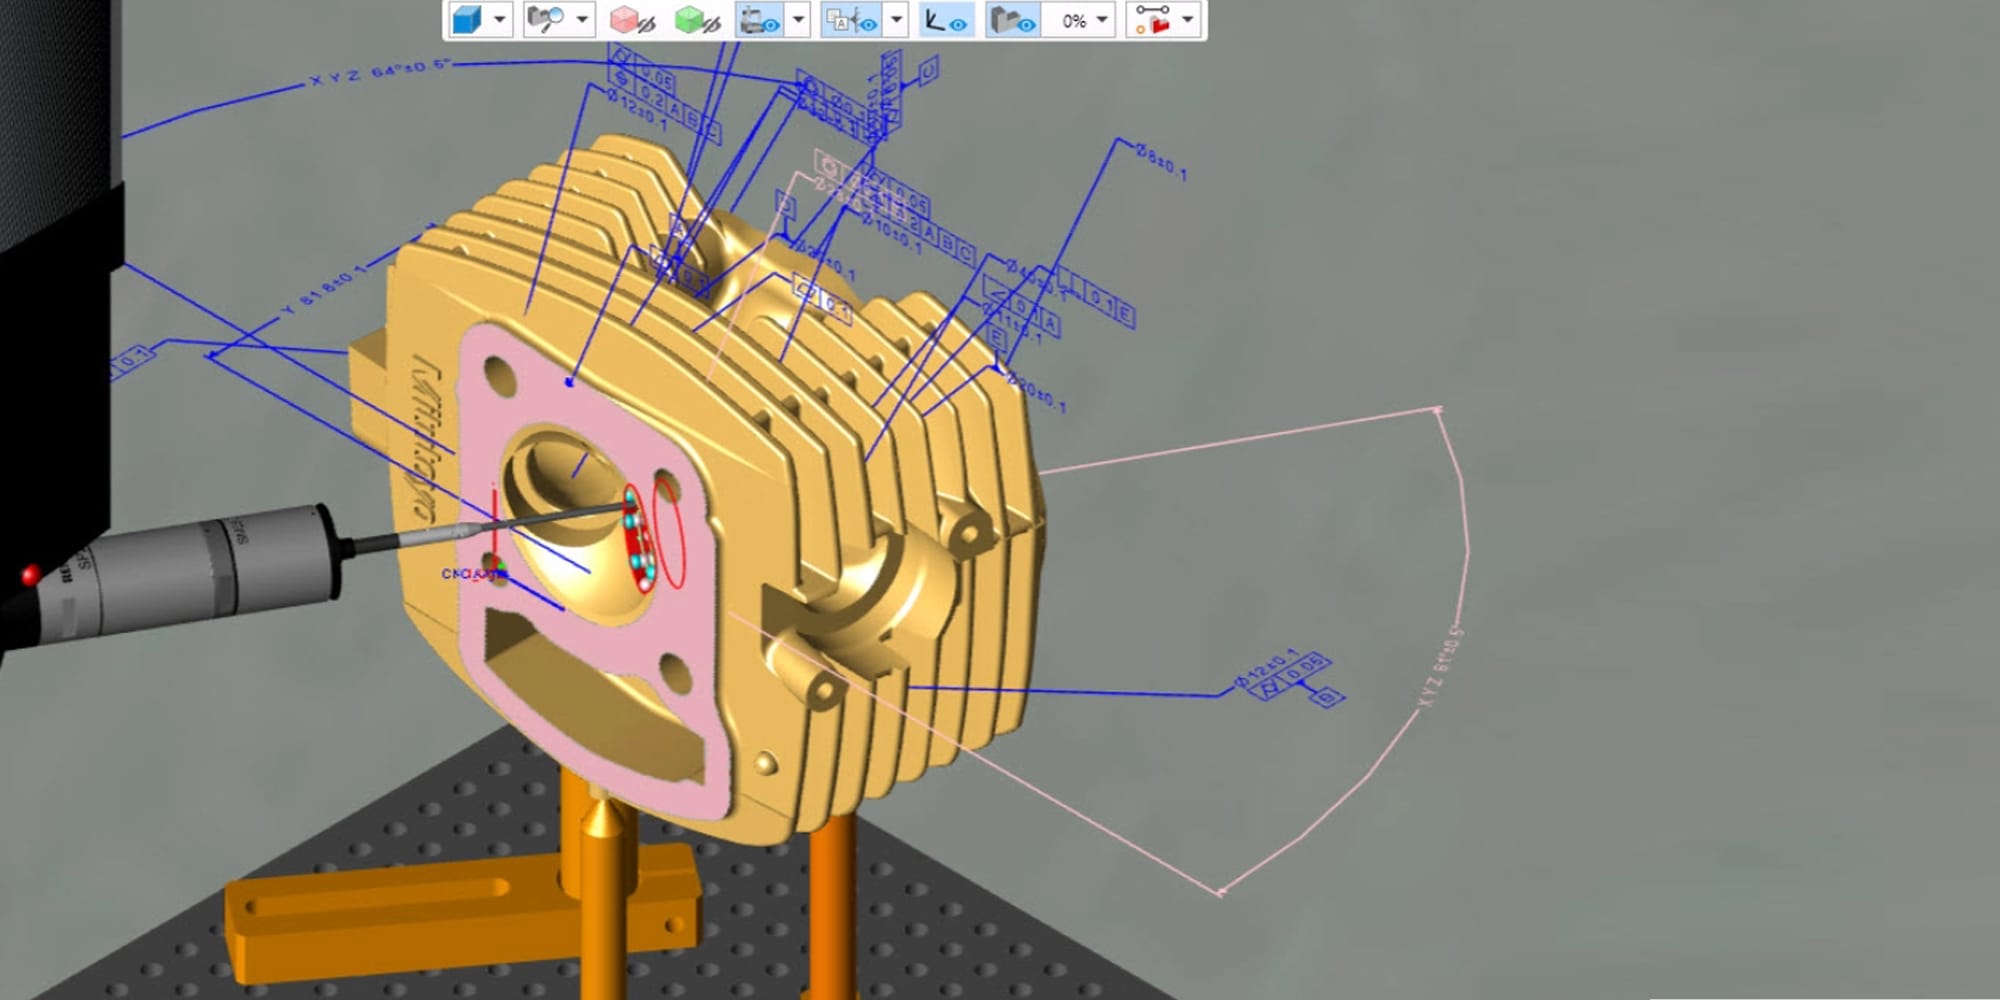Expand the zoom magnifier dropdown arrow
Screen dimensions: 2000x1000
pos(581,20)
